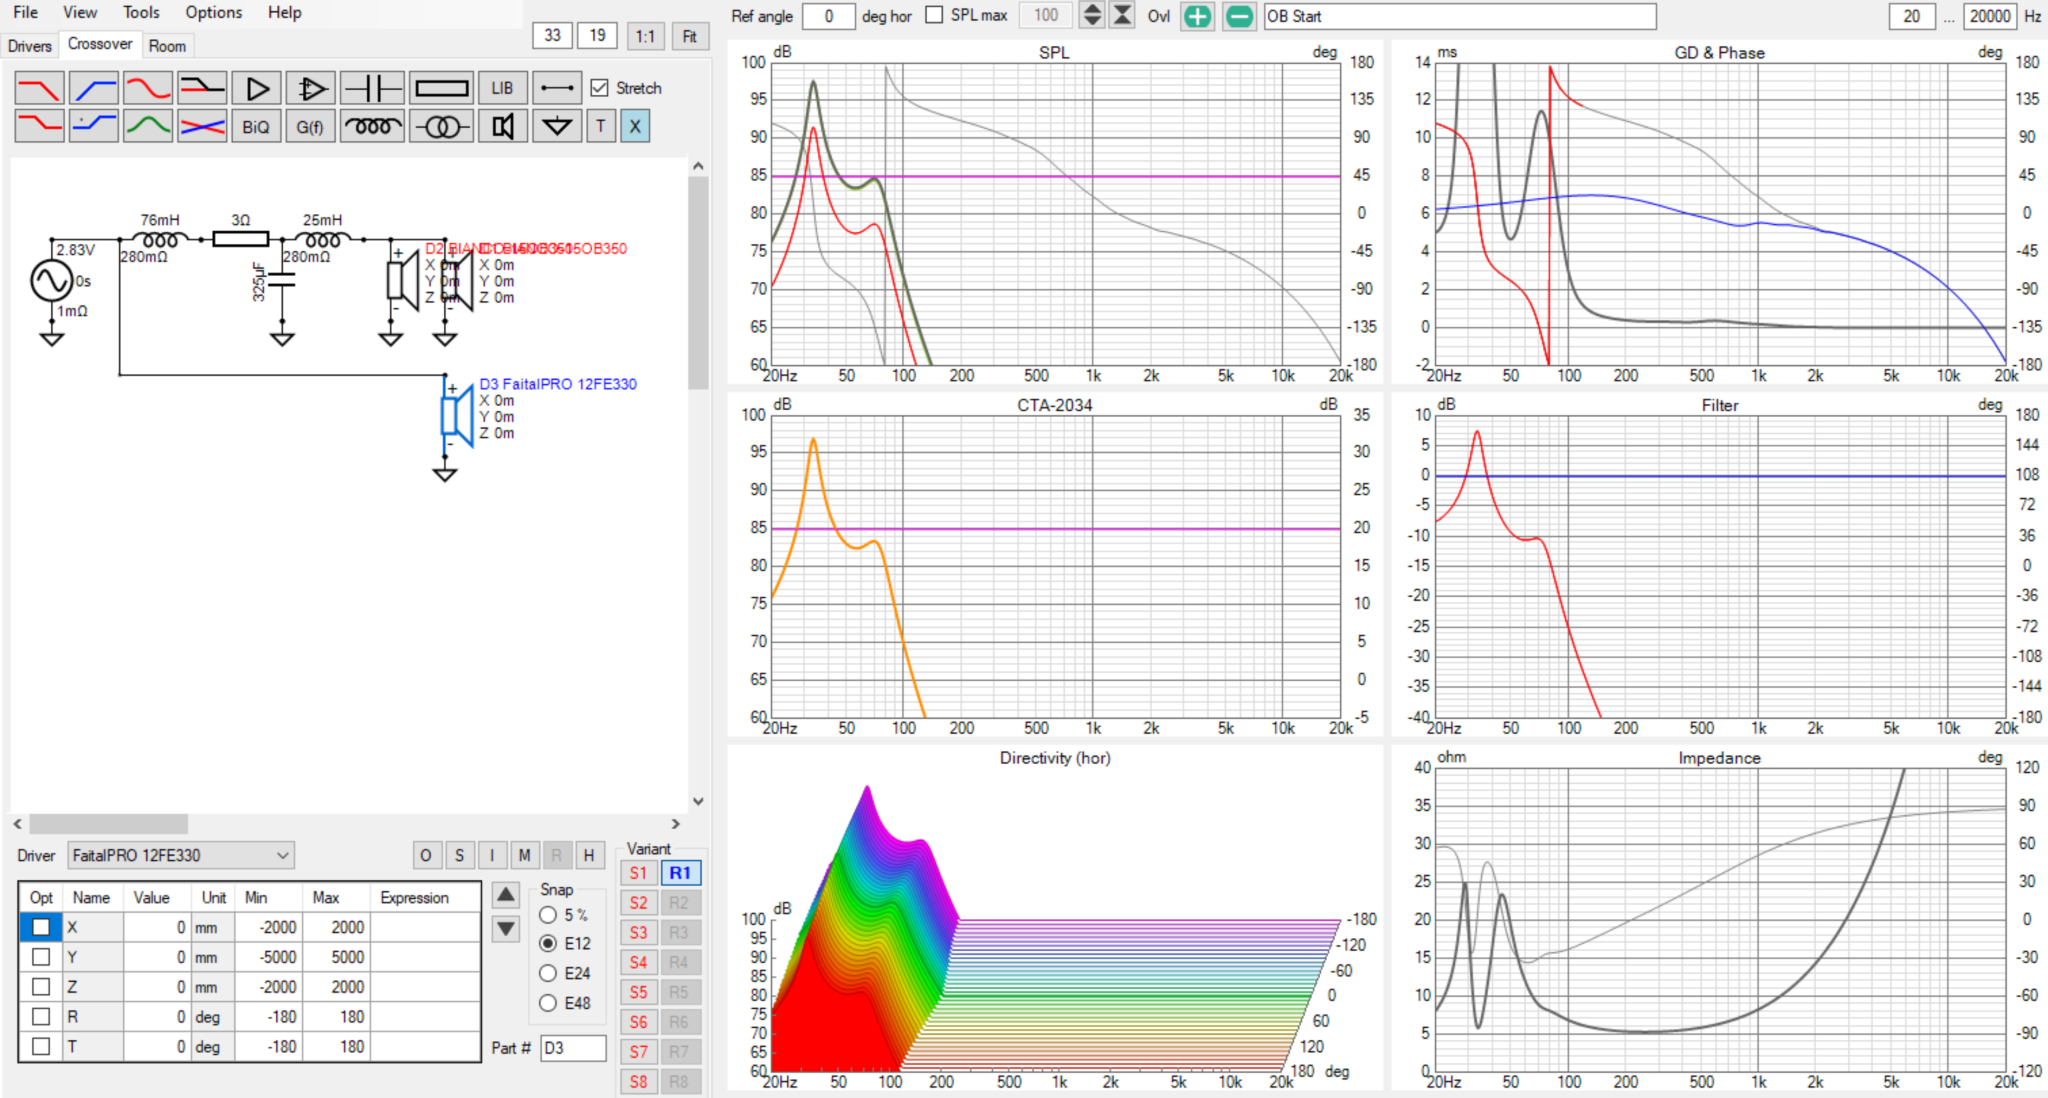The image size is (2048, 1098).
Task: Open the Driver dropdown FaitalPRO 12FE330
Action: click(x=181, y=856)
